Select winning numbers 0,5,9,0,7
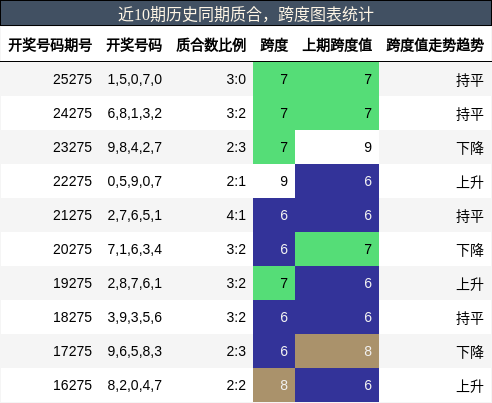 135,181
